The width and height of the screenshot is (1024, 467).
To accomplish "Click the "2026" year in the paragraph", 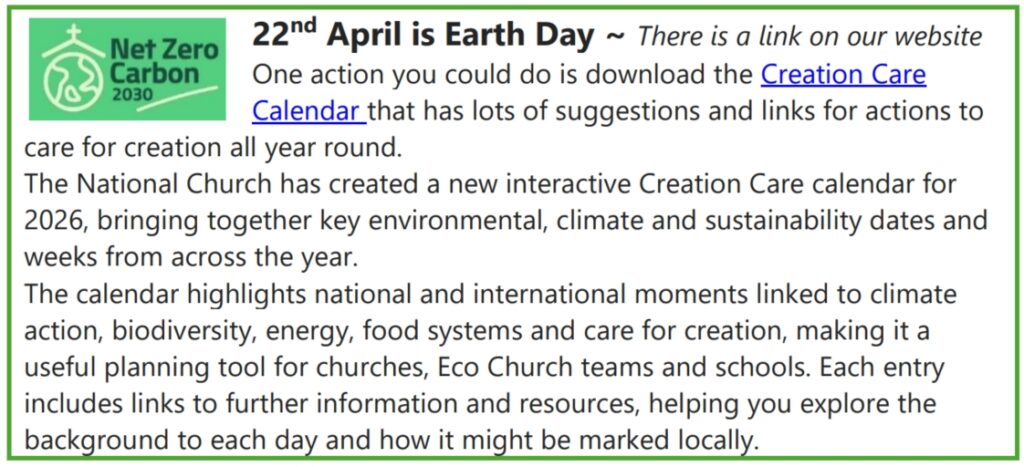I will tap(49, 220).
